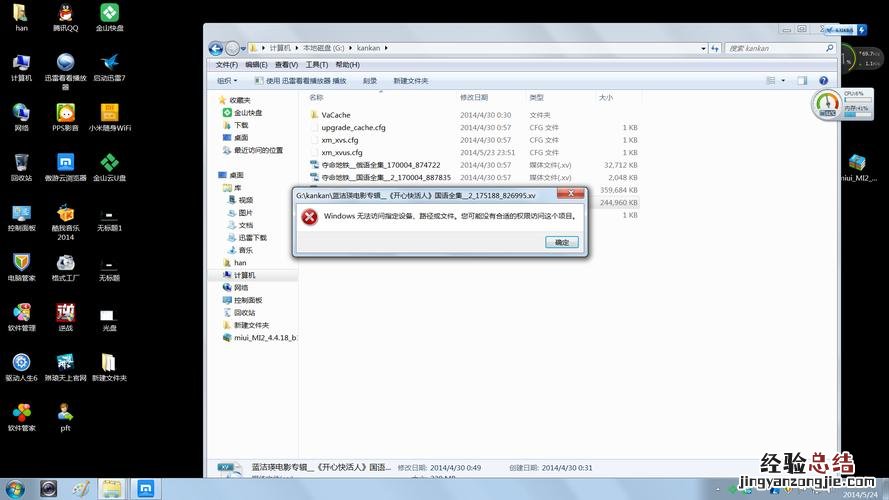
Task: Select the 软件管理 desktop icon
Action: [x=22, y=317]
